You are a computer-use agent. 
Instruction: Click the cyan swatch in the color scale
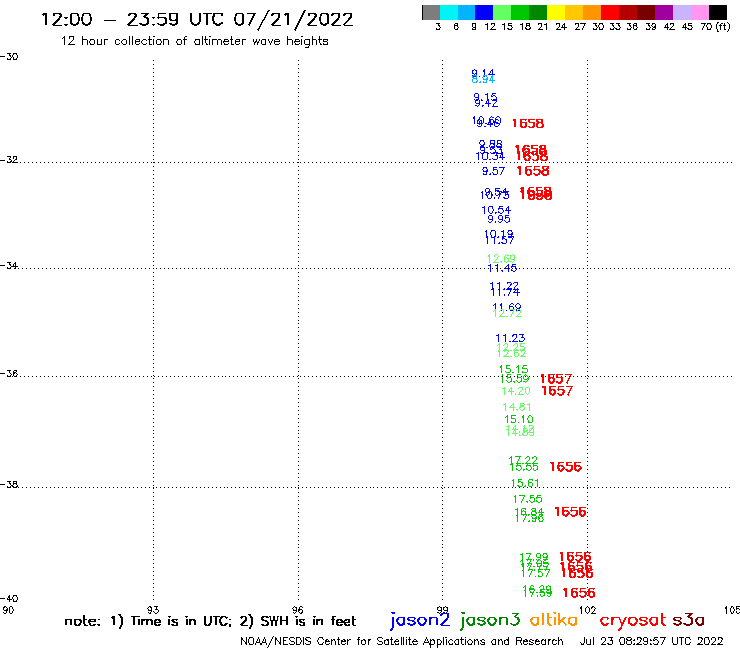tap(448, 12)
